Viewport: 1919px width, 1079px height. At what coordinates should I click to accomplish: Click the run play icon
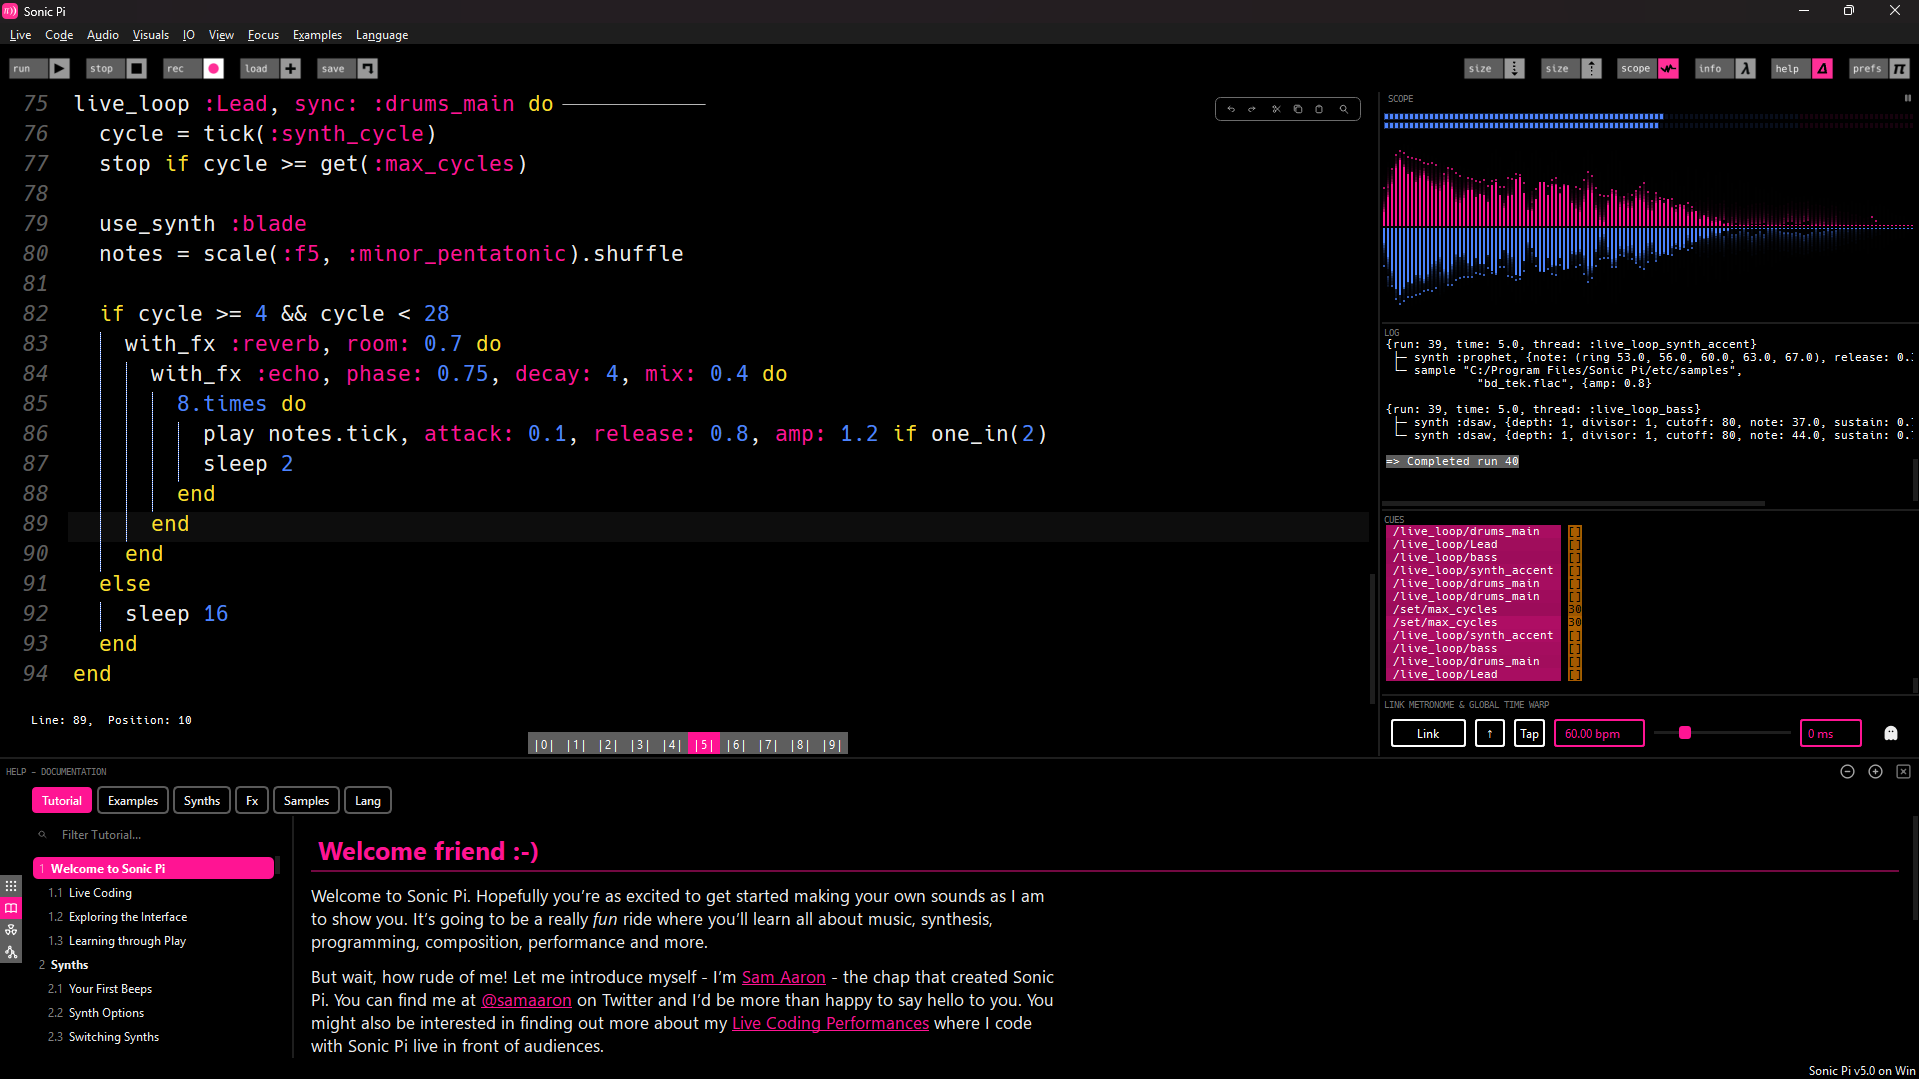60,68
